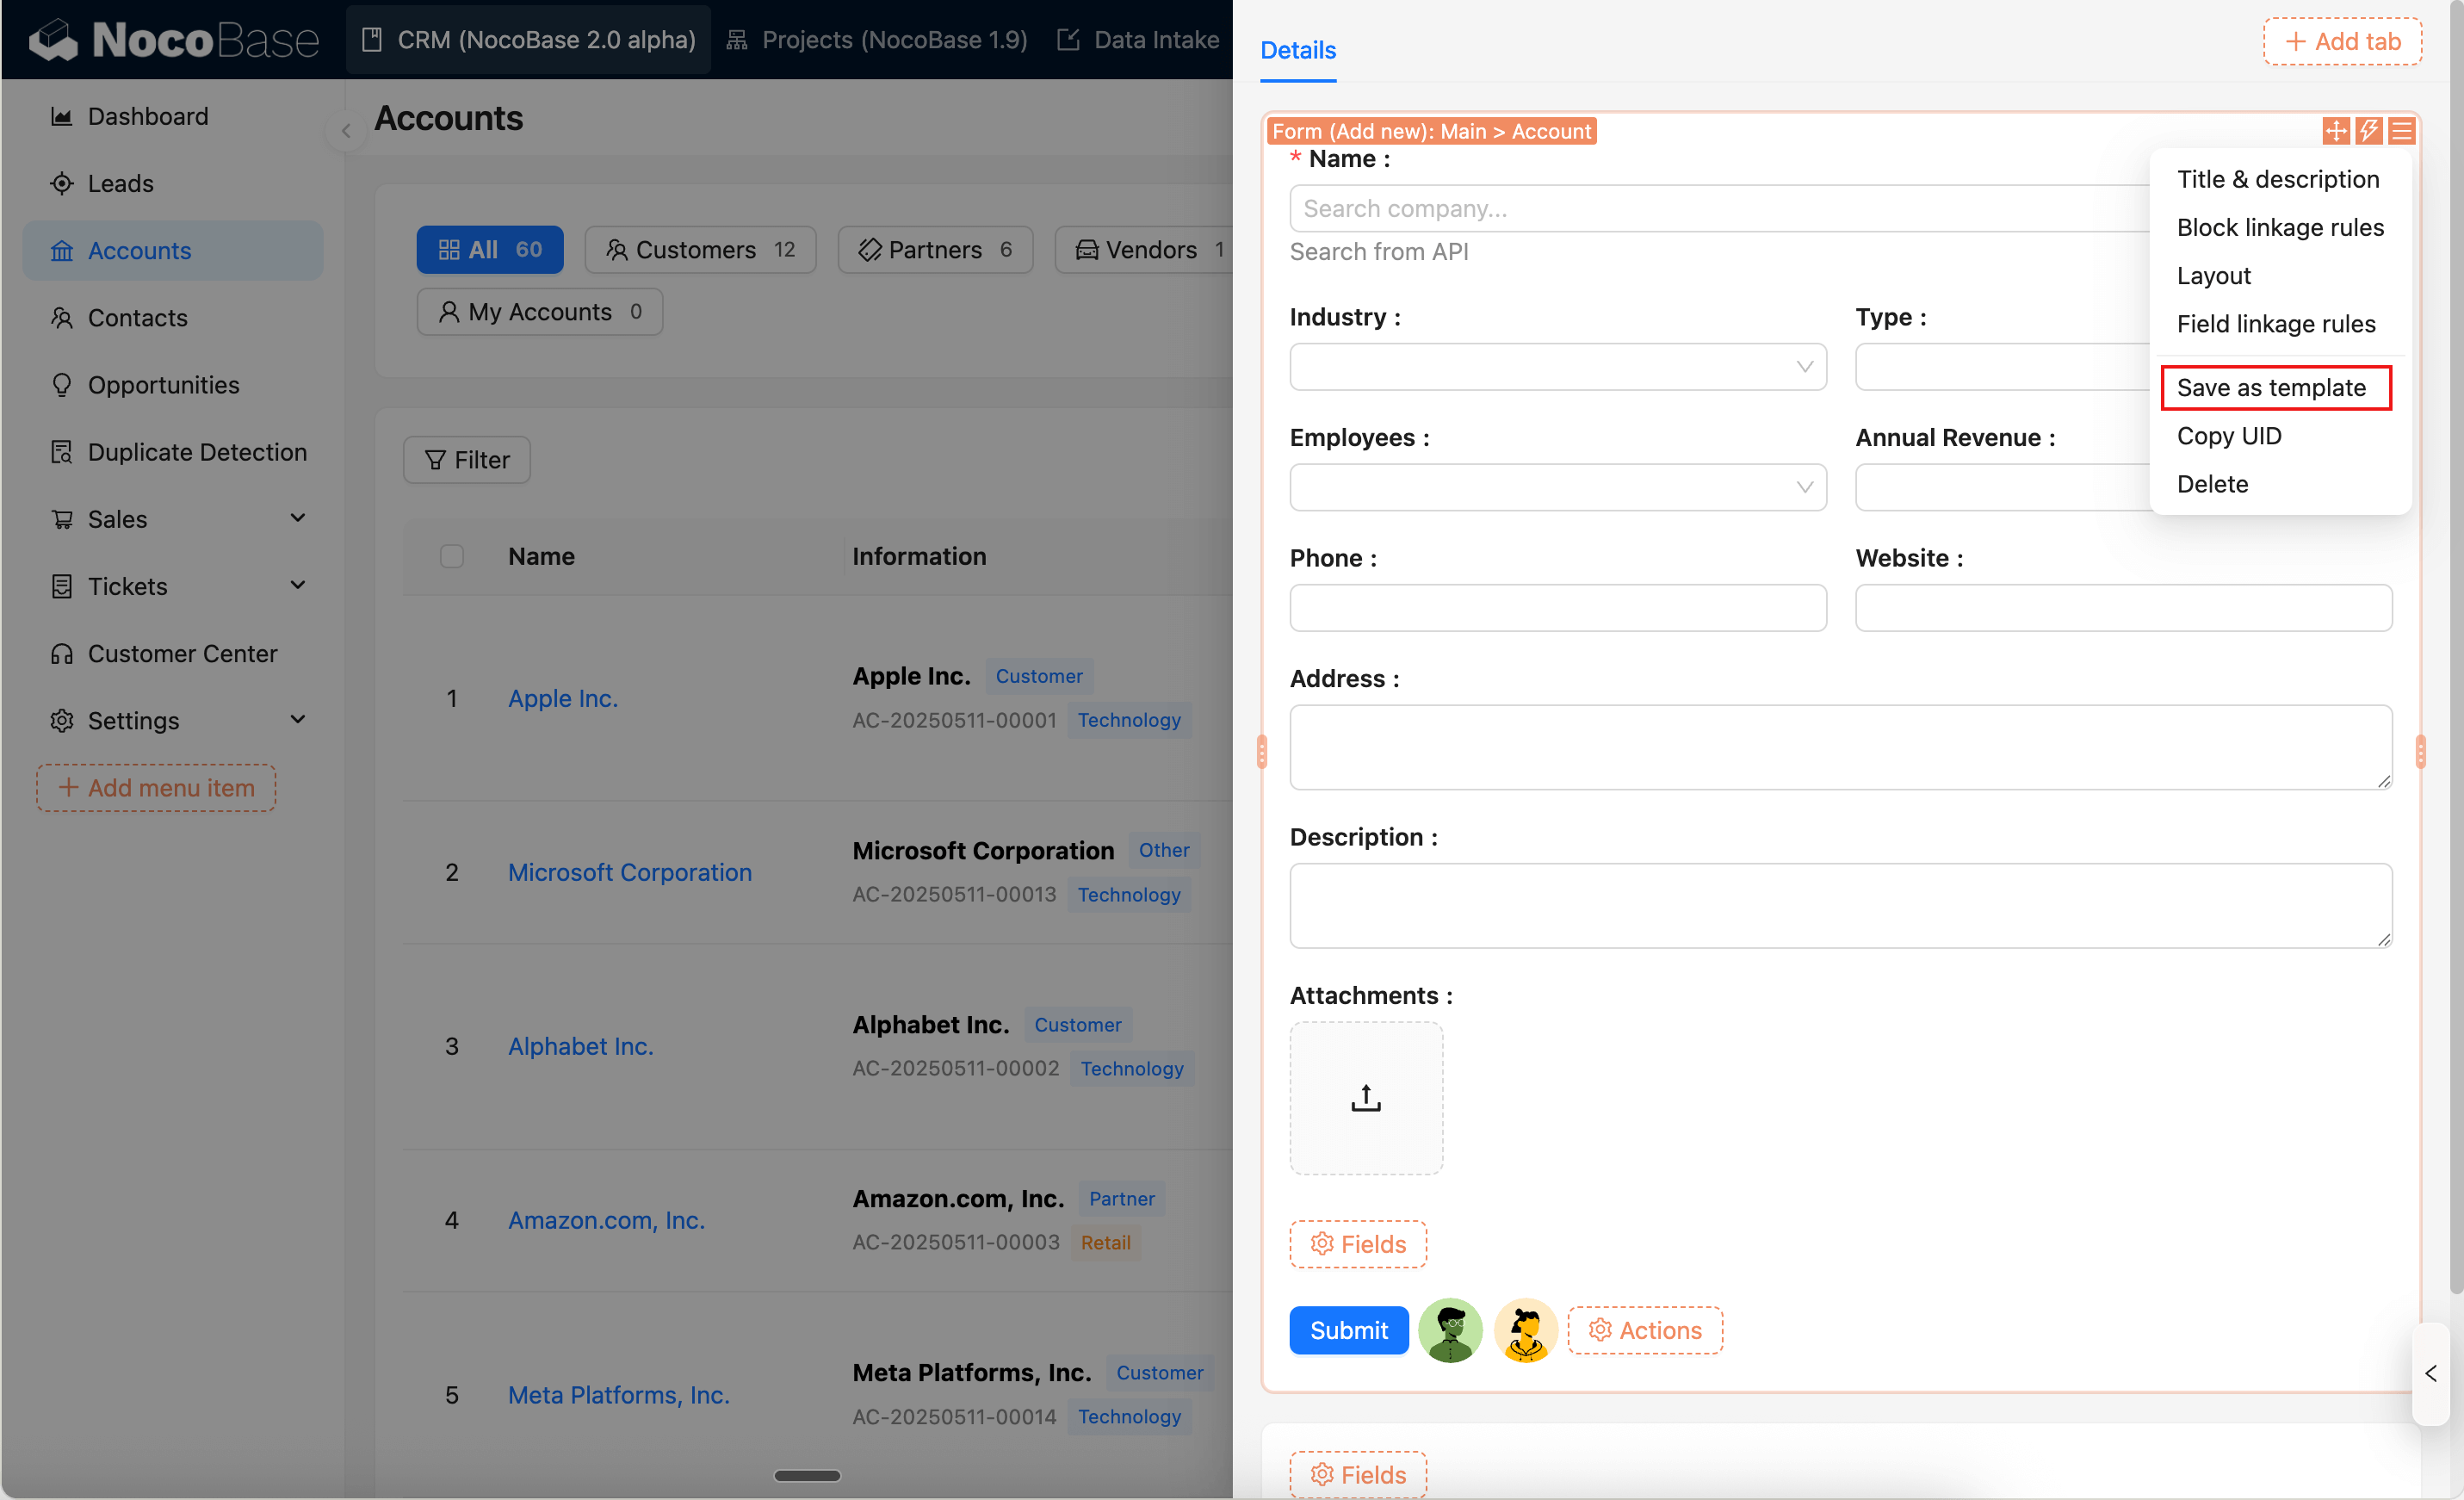The image size is (2464, 1500).
Task: Click the right-edge collapse arrow handle
Action: 2431,1373
